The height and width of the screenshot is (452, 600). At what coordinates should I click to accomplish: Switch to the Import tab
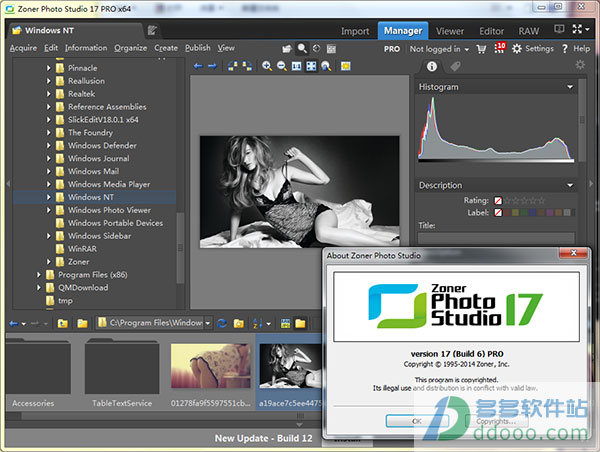[x=355, y=31]
